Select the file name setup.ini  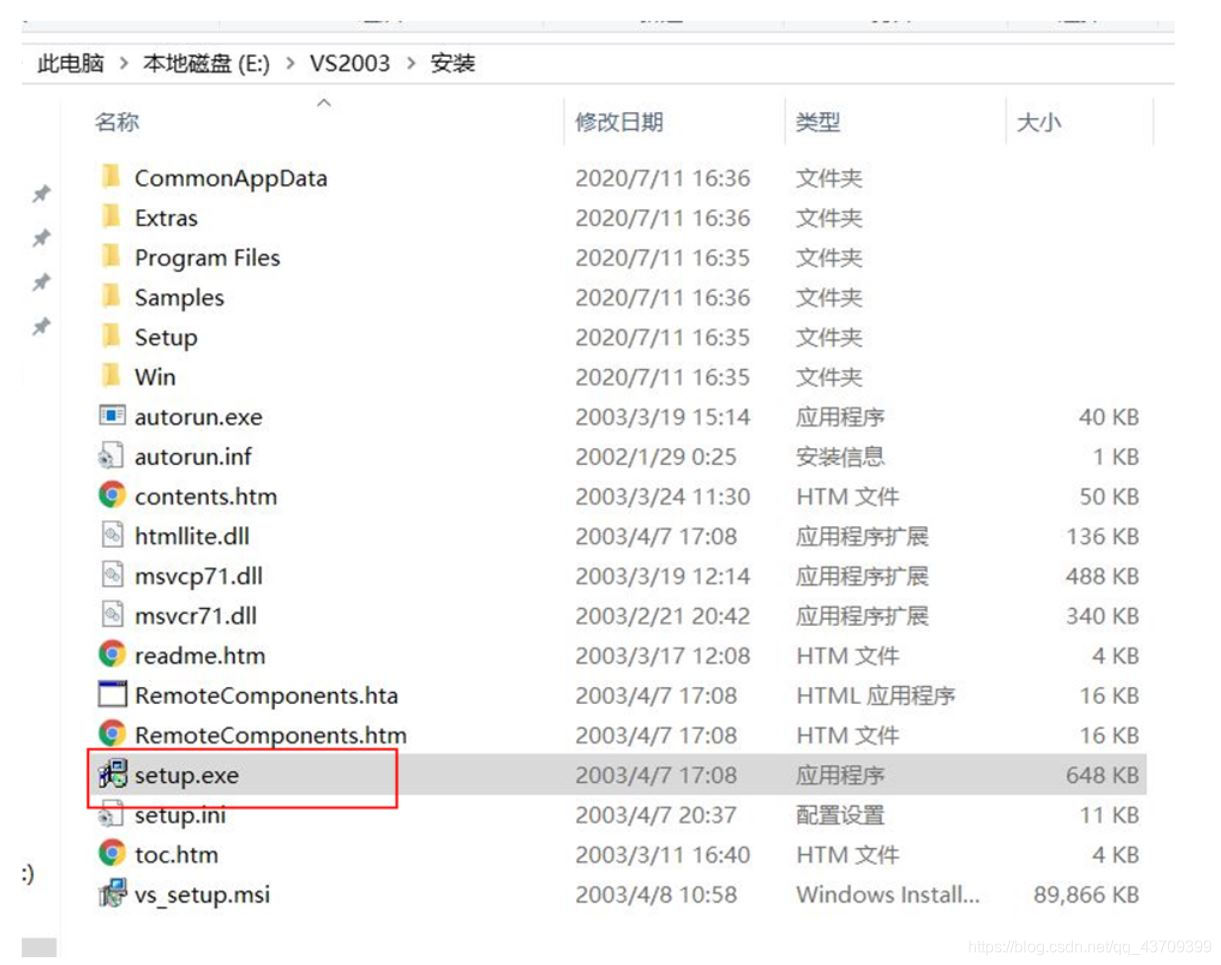[x=180, y=815]
